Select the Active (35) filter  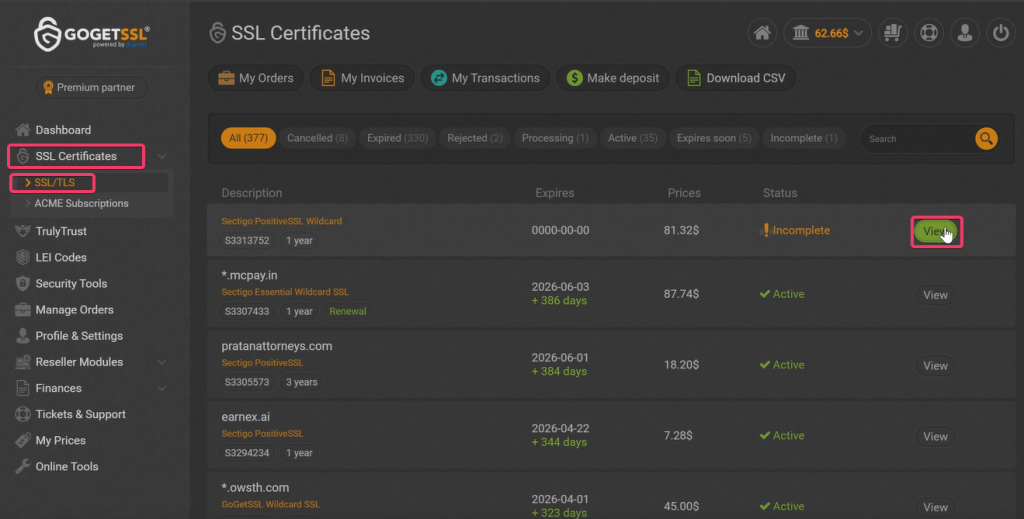point(633,138)
